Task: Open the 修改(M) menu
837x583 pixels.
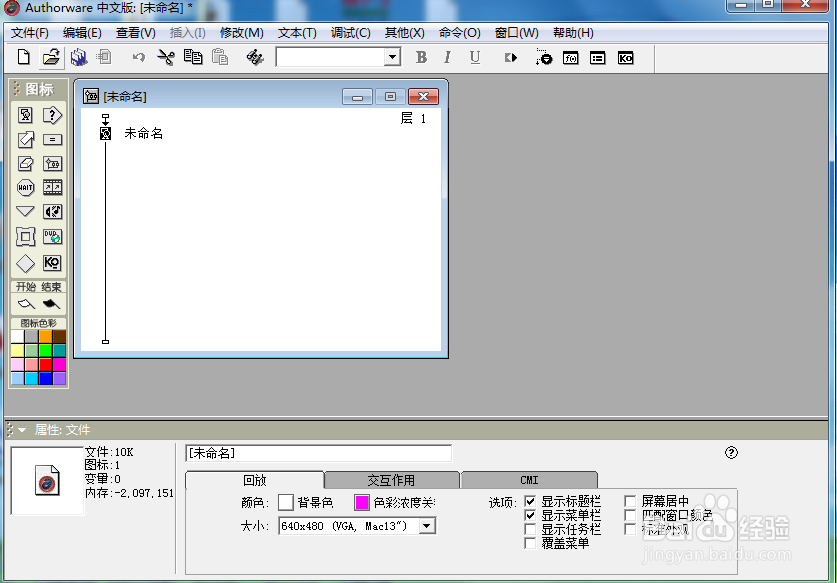Action: point(241,33)
